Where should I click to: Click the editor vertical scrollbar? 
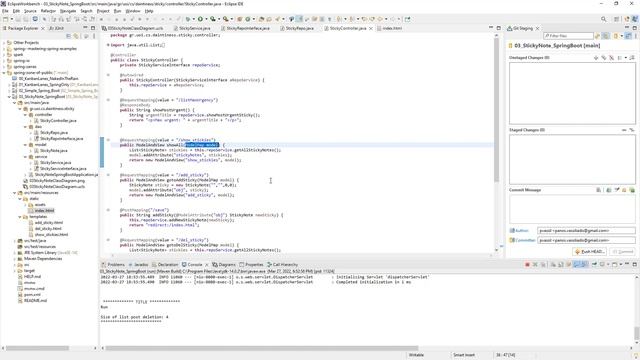coord(496,110)
